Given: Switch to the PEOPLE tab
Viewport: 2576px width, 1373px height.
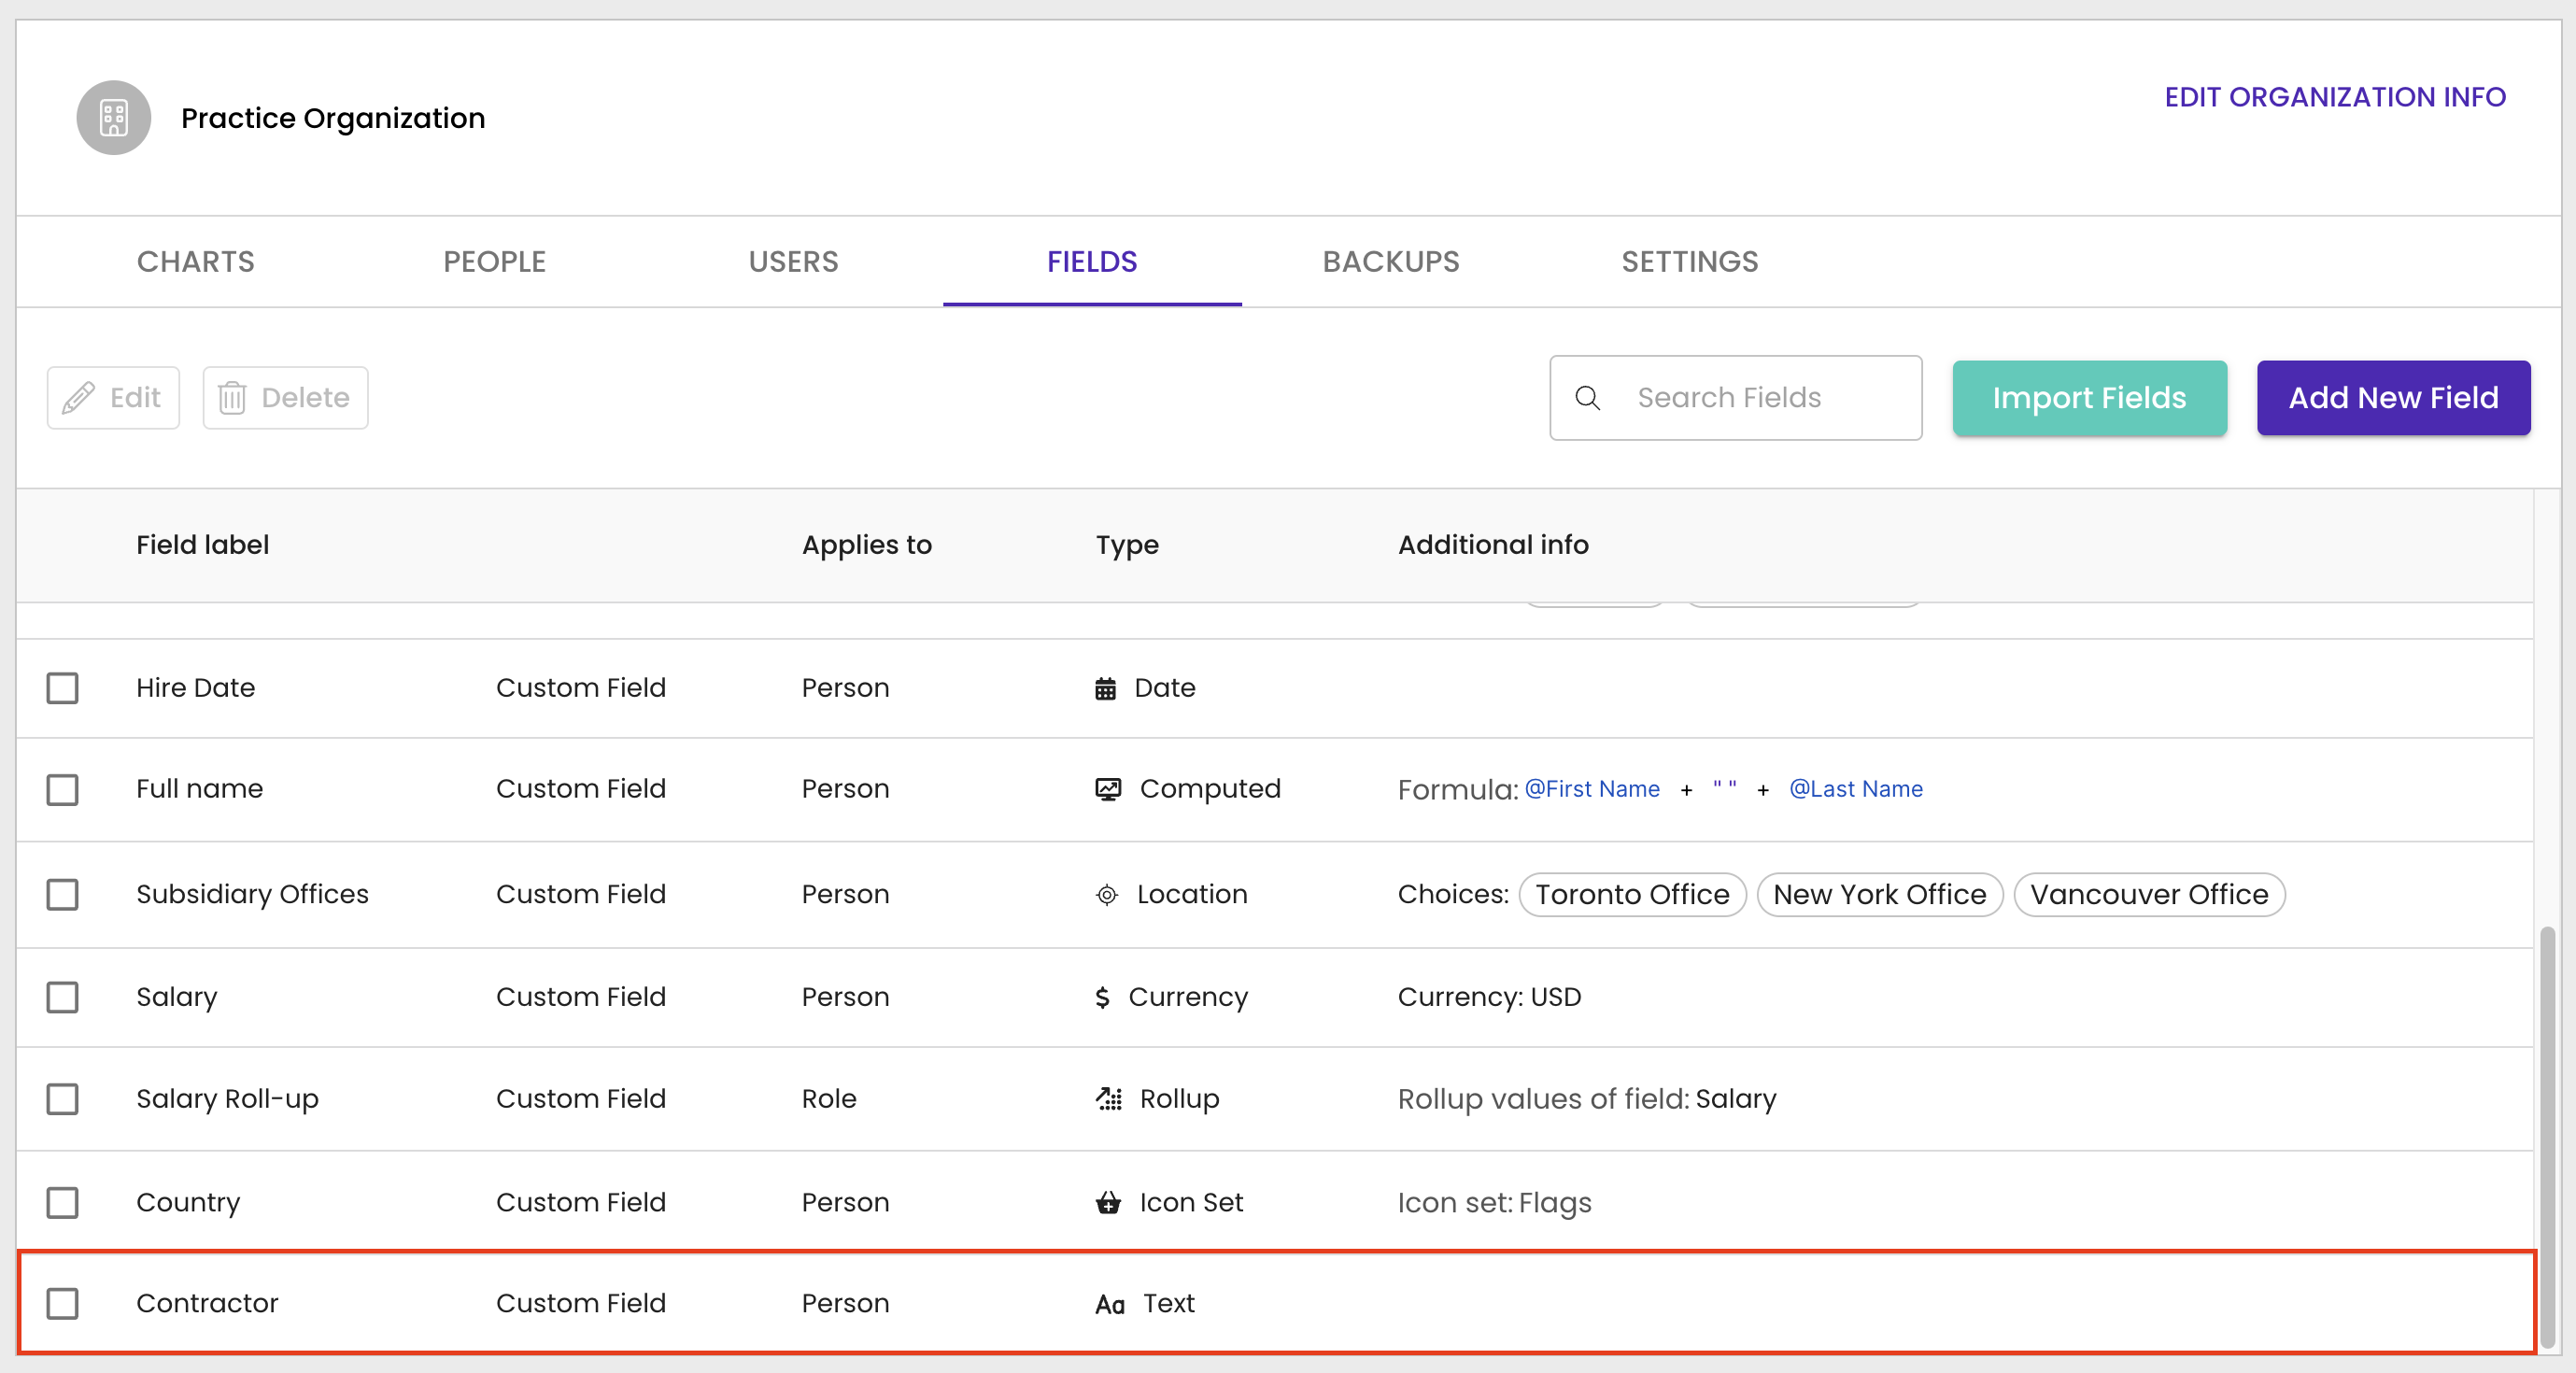Looking at the screenshot, I should [494, 262].
